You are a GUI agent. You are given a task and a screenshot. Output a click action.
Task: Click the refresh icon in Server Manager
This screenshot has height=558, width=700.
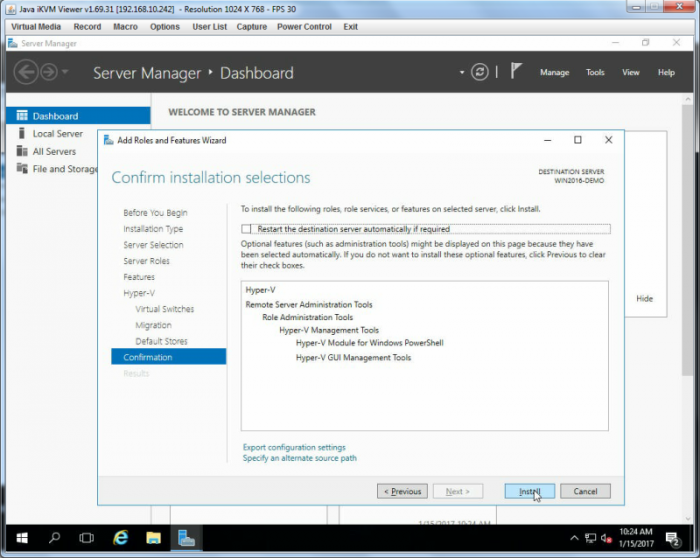[x=479, y=72]
